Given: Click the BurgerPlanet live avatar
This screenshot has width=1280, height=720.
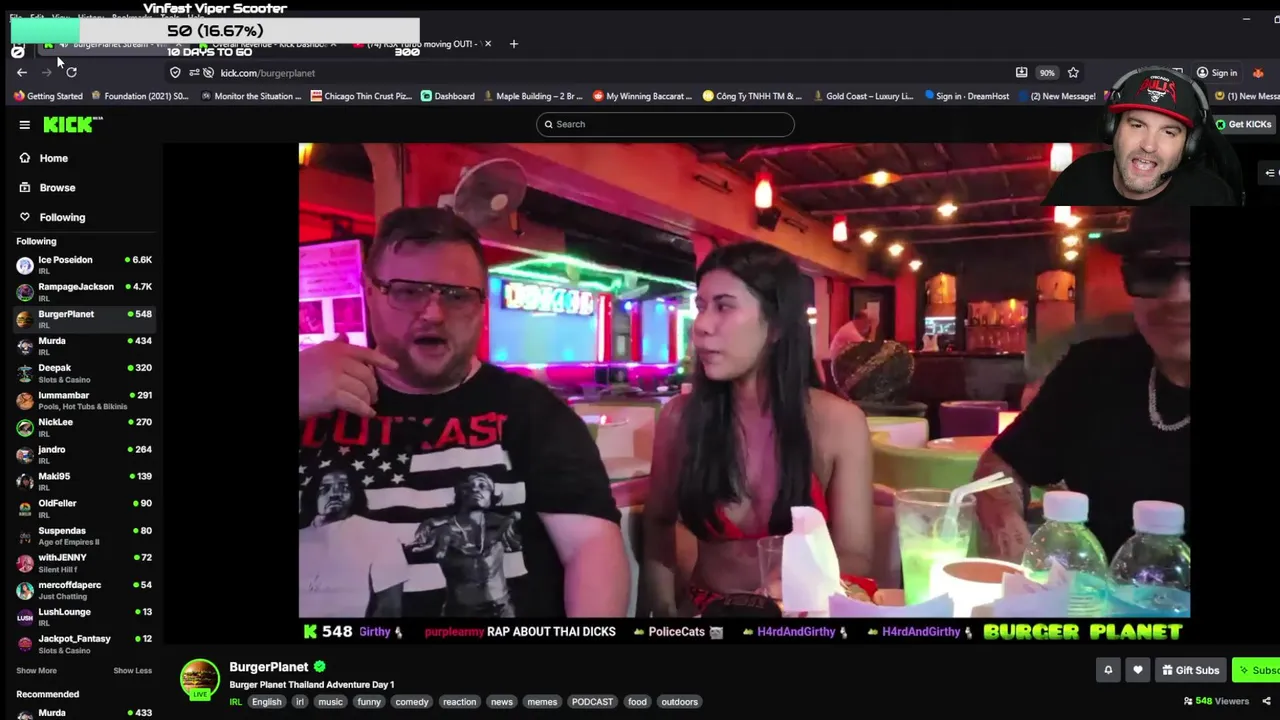Looking at the screenshot, I should coord(199,679).
